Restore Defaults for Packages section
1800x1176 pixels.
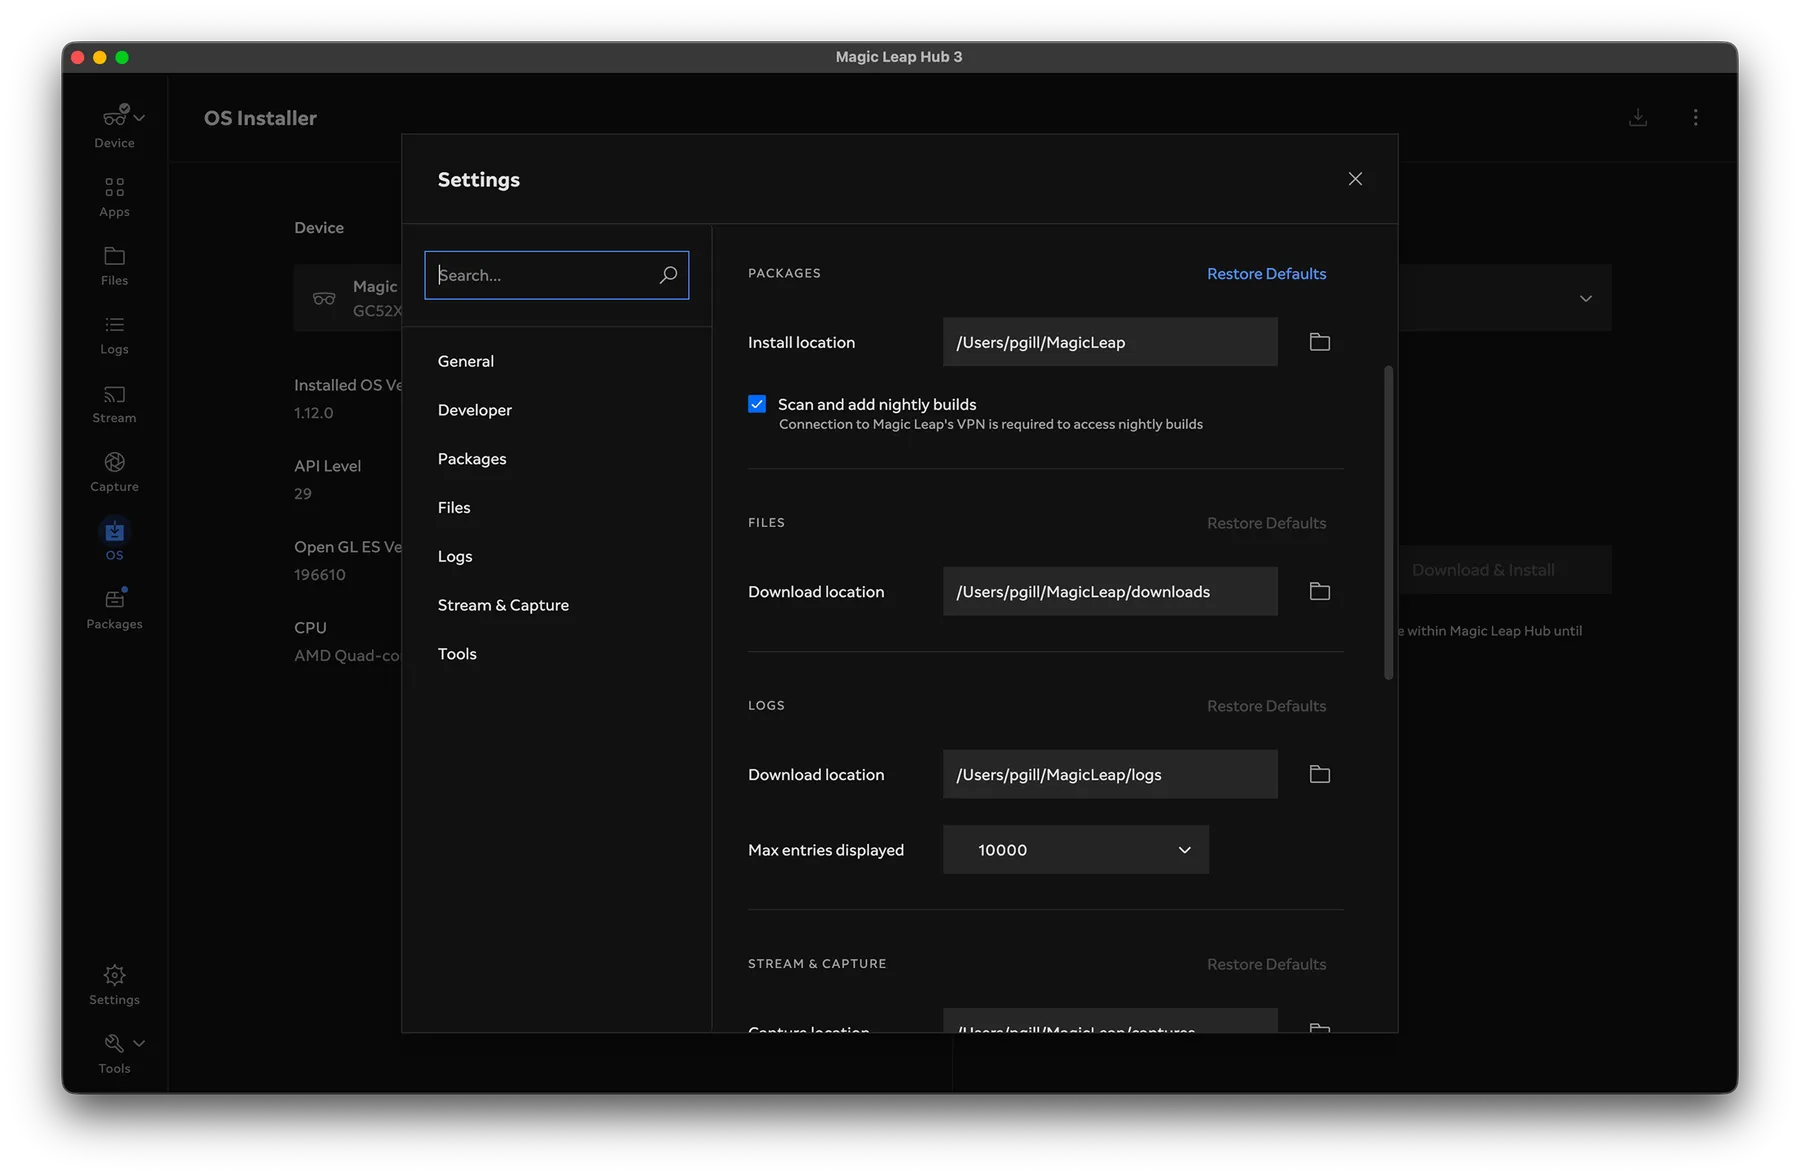point(1266,274)
